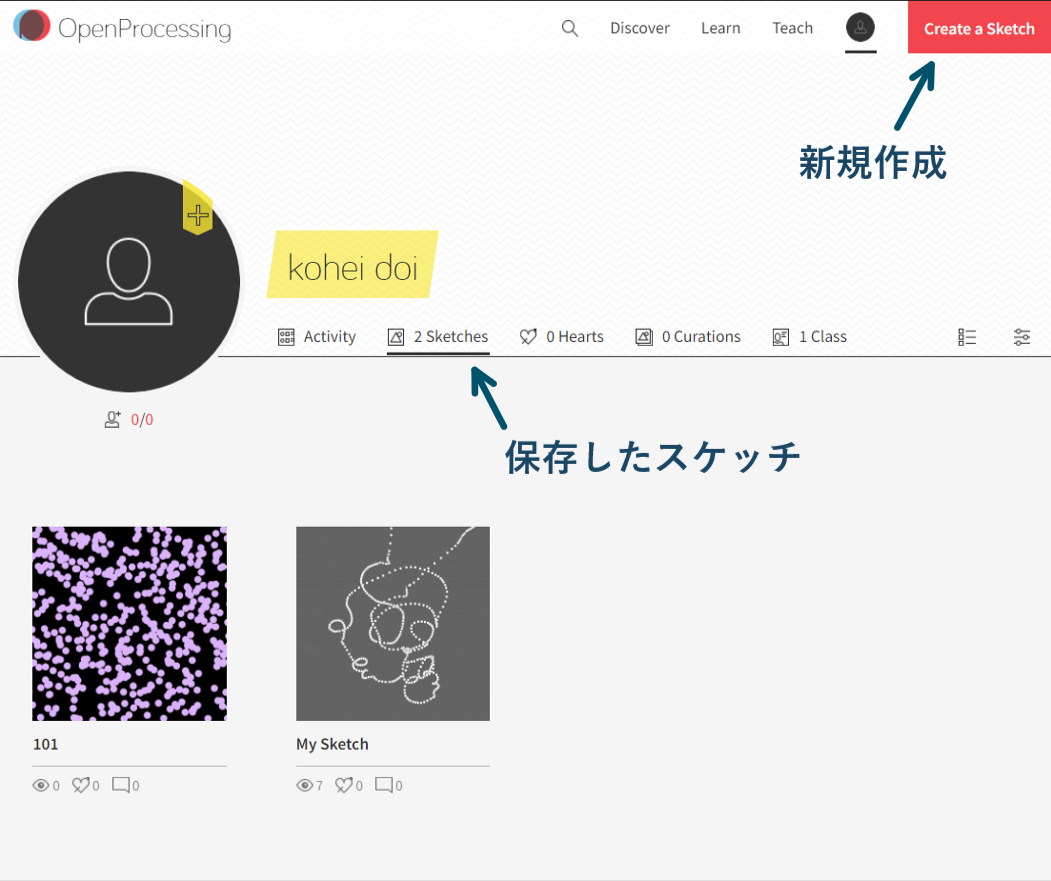Click the large profile avatar image
The height and width of the screenshot is (881, 1051).
coord(129,282)
